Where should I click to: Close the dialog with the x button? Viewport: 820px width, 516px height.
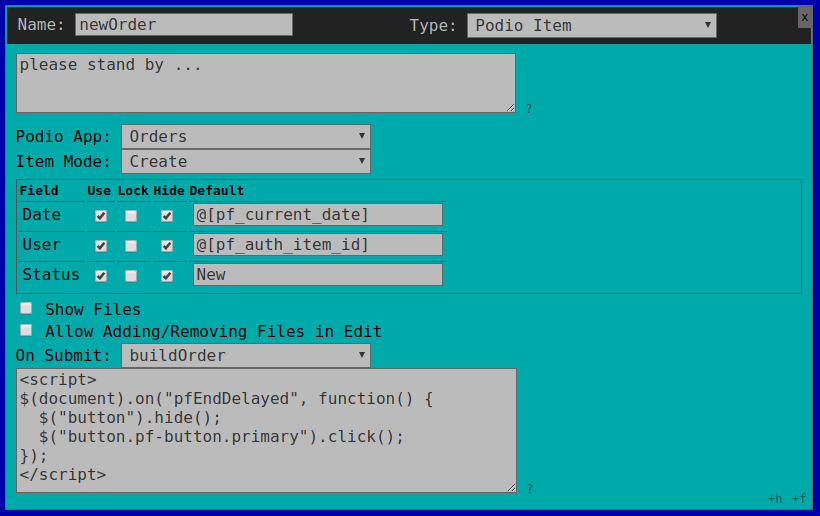pyautogui.click(x=805, y=17)
